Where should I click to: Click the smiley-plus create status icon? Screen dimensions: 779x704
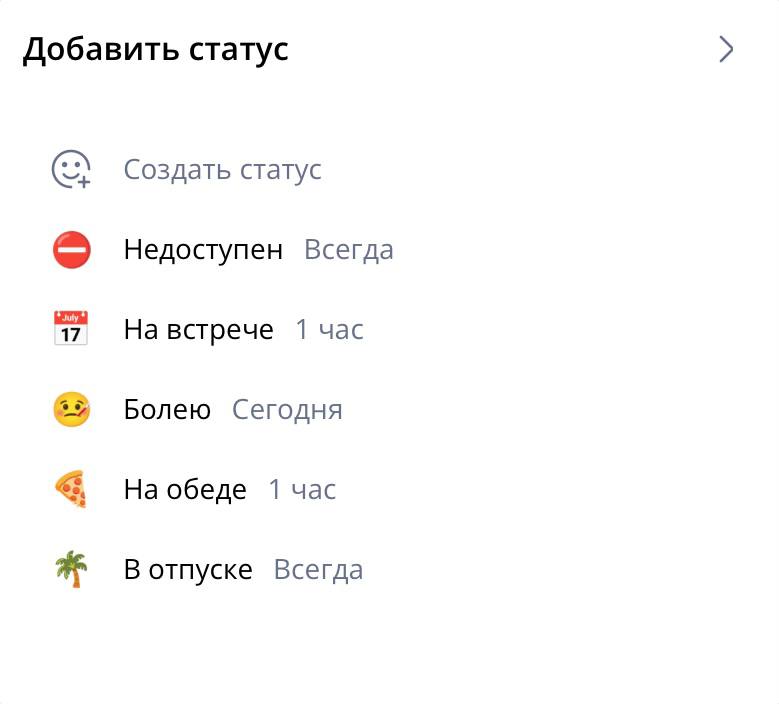coord(71,170)
